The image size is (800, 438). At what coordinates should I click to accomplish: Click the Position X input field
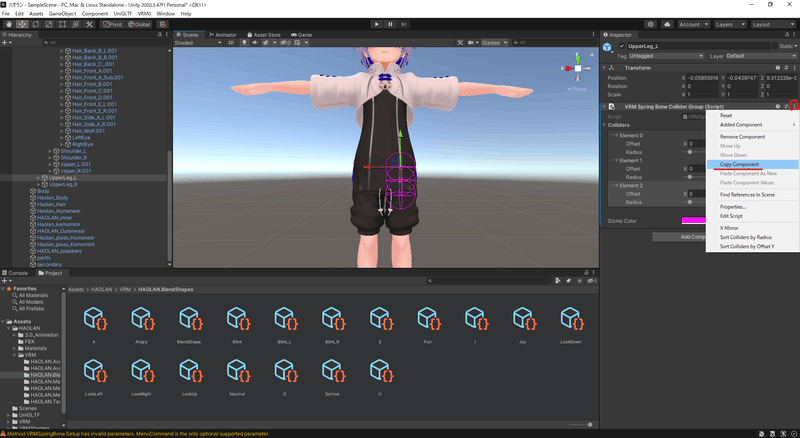[704, 78]
